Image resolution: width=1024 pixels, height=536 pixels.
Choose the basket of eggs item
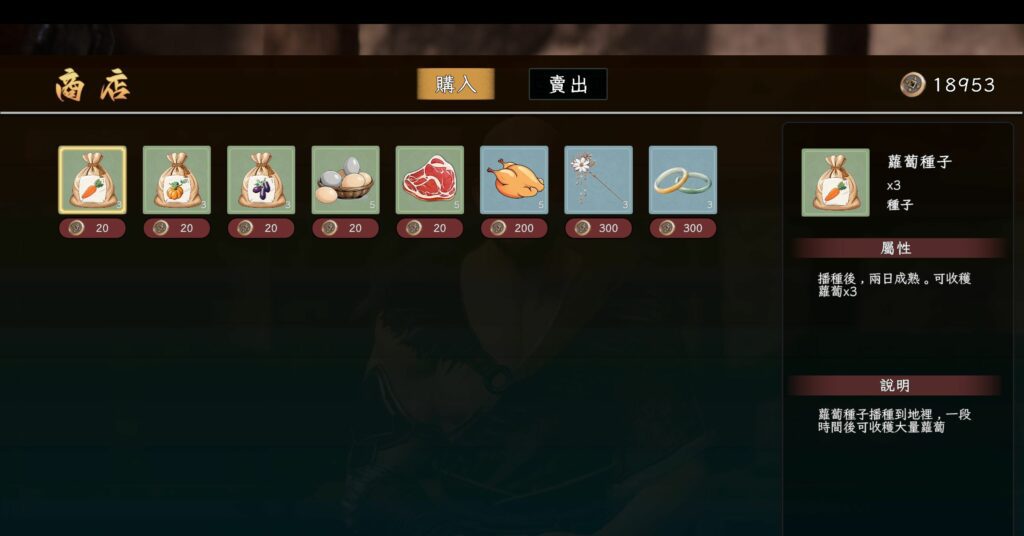pyautogui.click(x=345, y=180)
